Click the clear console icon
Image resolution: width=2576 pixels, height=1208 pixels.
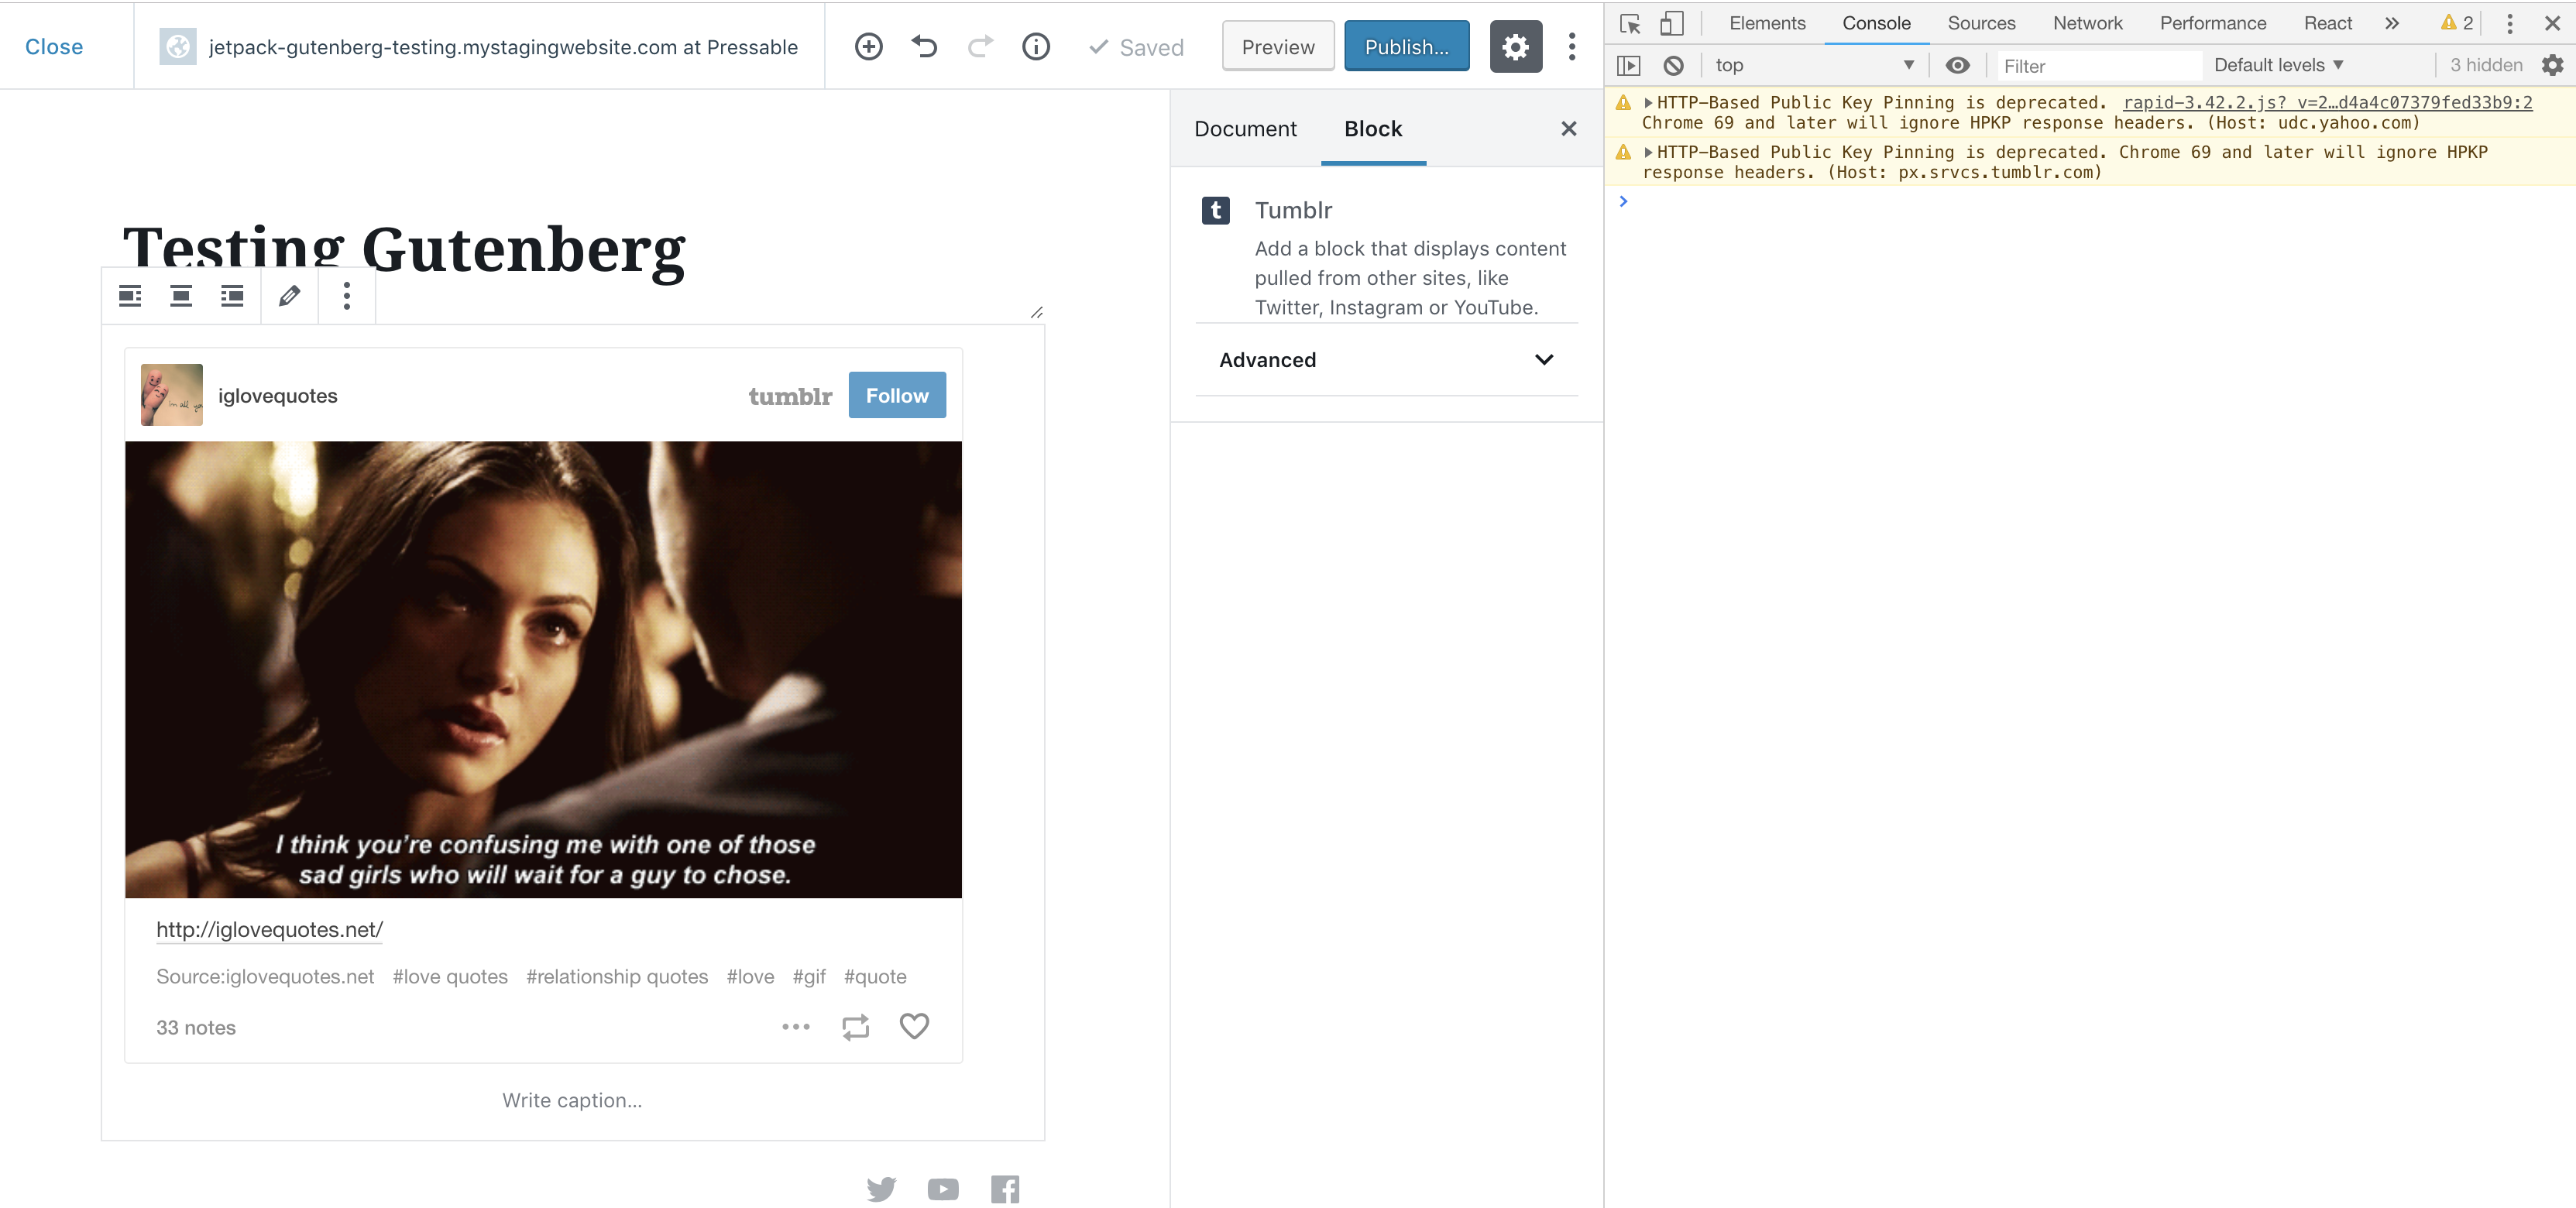coord(1673,66)
